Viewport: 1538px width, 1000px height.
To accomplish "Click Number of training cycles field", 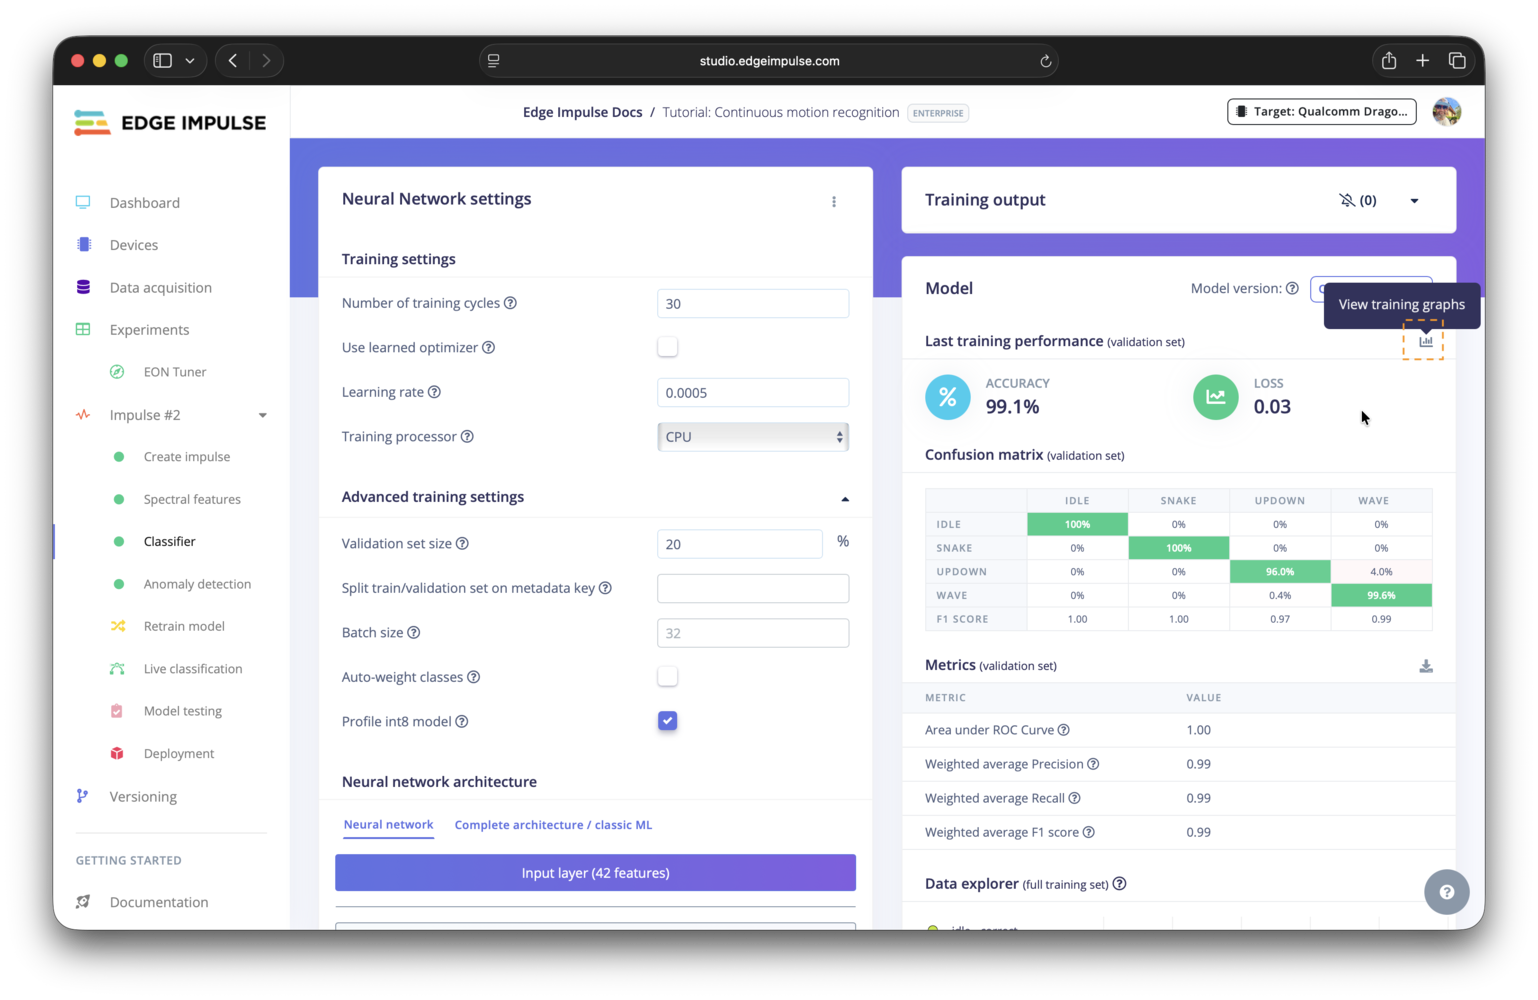I will [753, 304].
